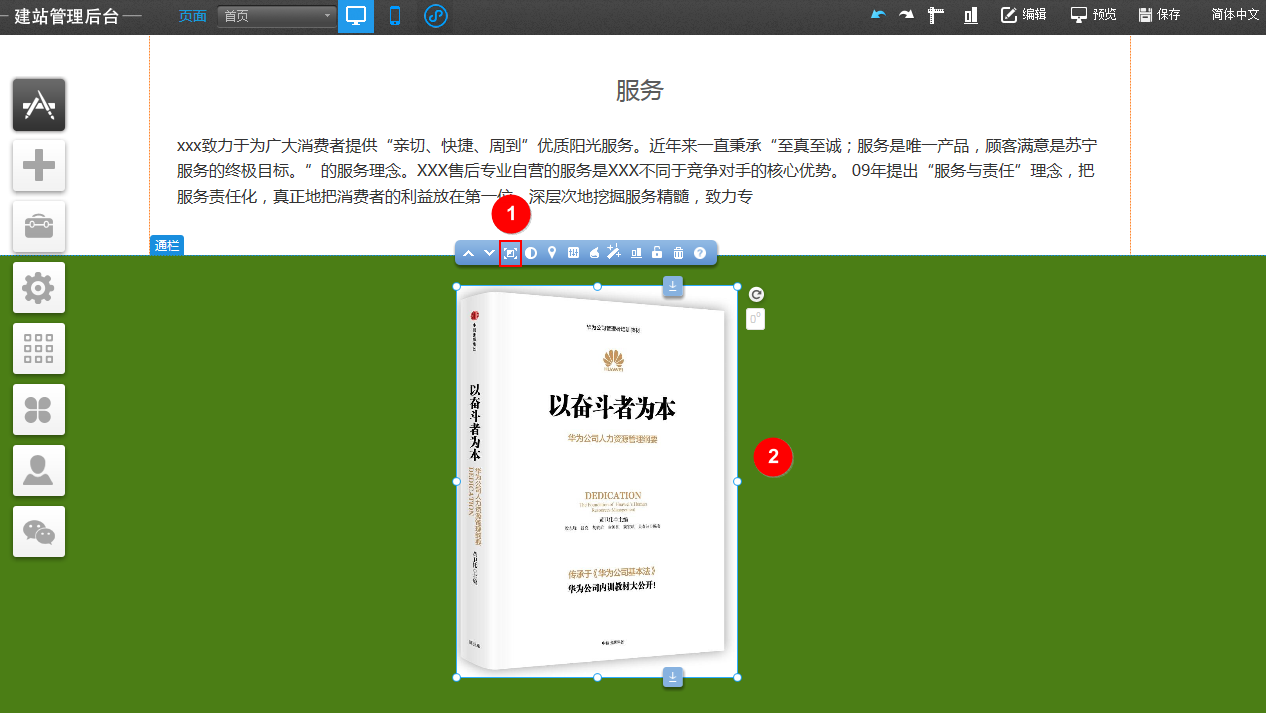Click the 编辑 edit button
The image size is (1266, 713).
pyautogui.click(x=1024, y=15)
